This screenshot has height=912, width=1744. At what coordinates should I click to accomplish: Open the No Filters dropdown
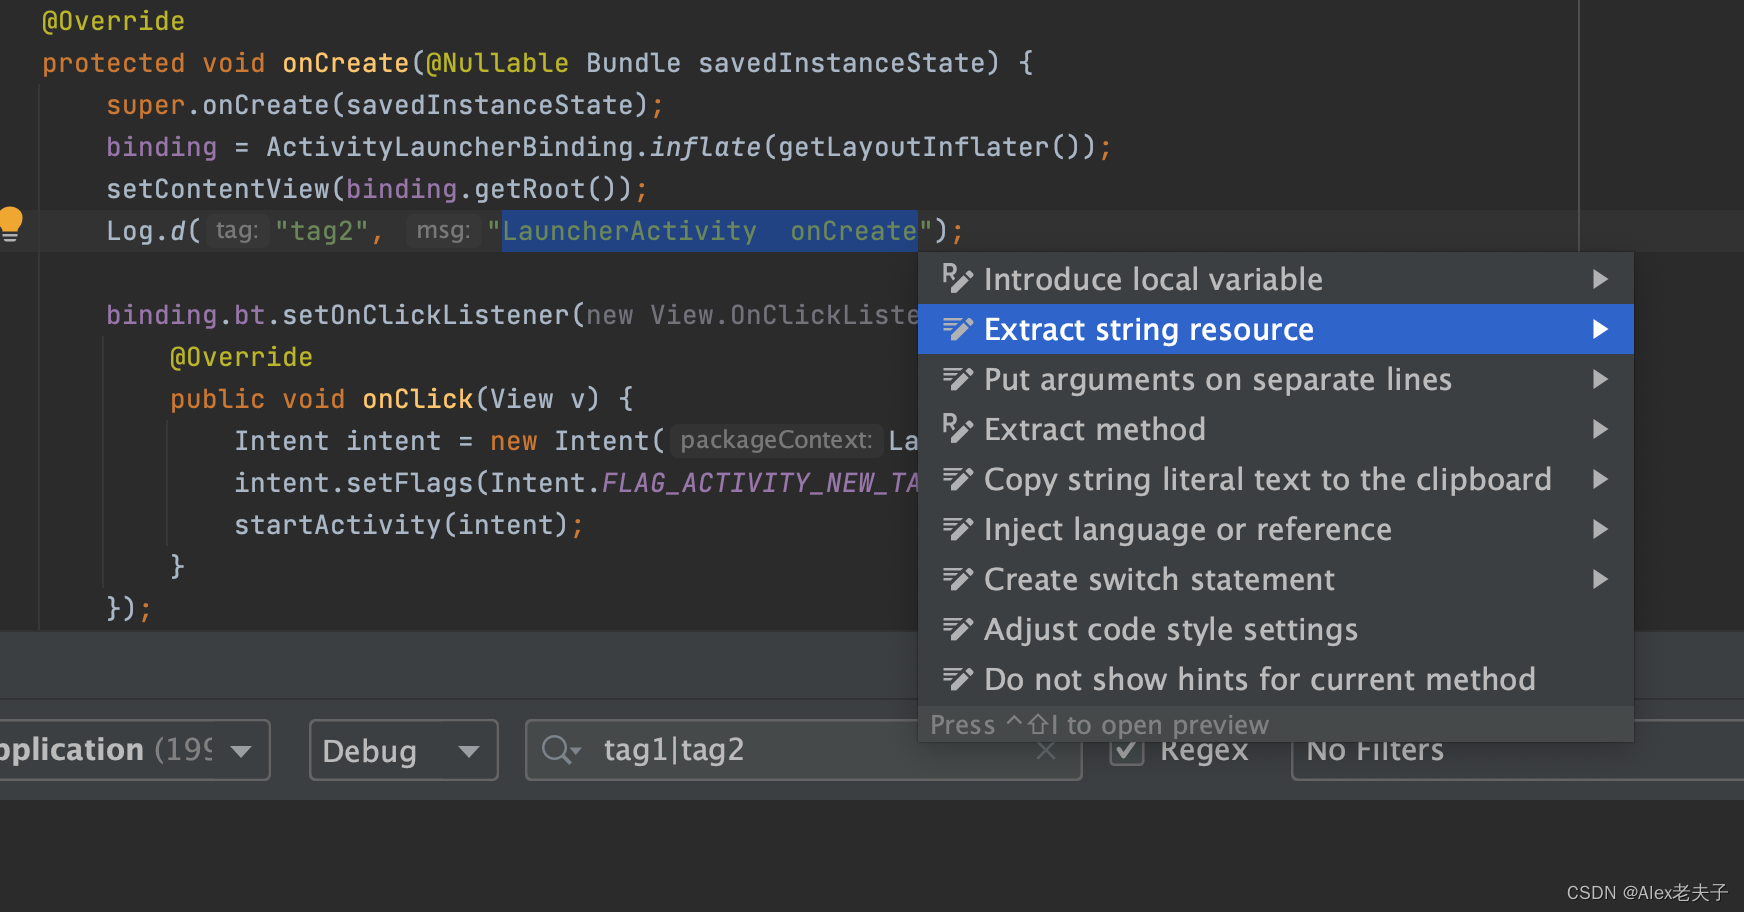point(1373,750)
